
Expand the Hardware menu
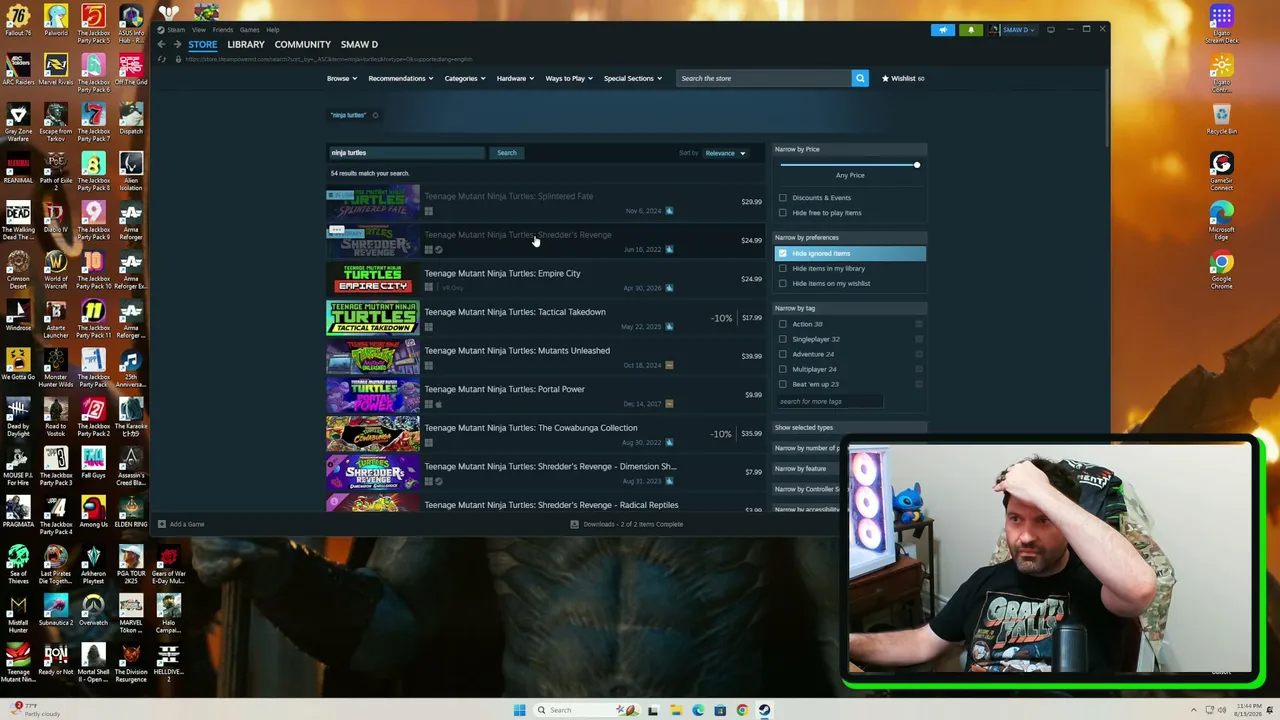tap(515, 78)
